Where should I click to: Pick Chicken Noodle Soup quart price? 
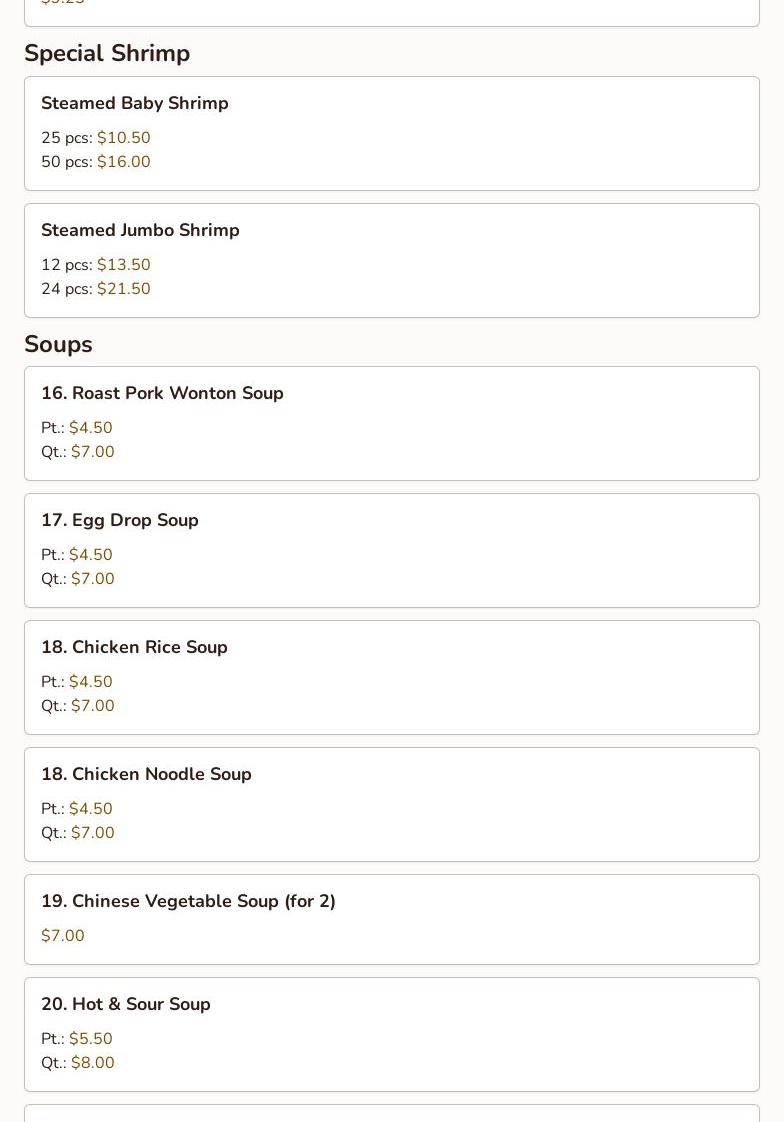click(92, 833)
